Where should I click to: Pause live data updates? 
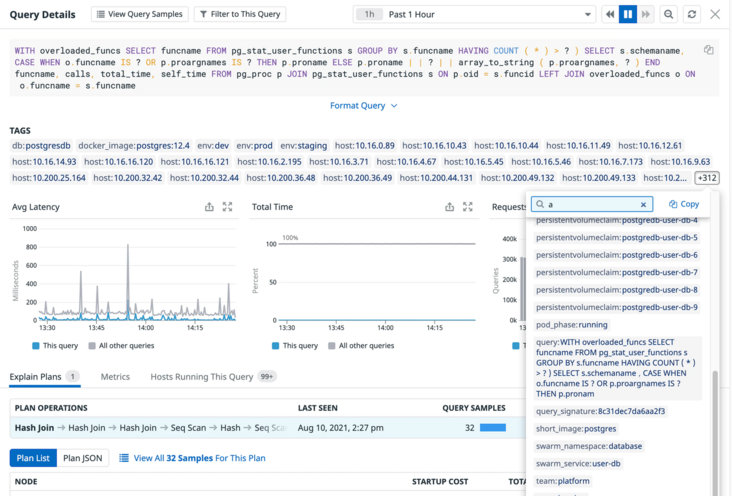tap(628, 15)
